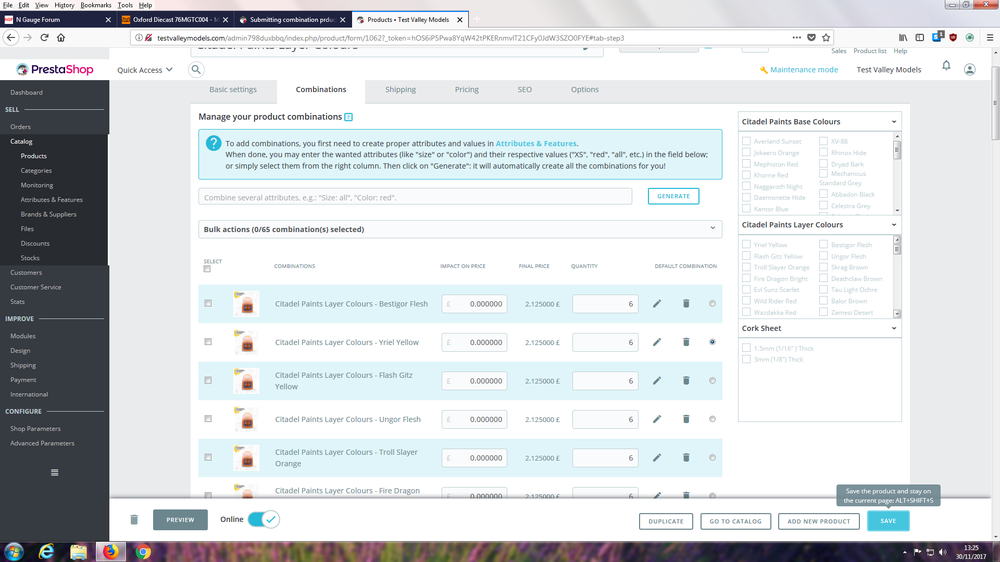Click the combine attributes input field
This screenshot has width=1000, height=562.
[x=415, y=197]
